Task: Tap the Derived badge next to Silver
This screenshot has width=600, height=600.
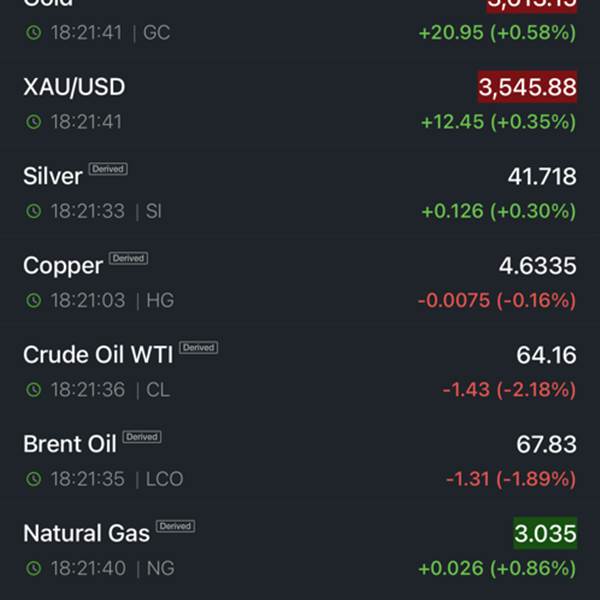Action: tap(108, 169)
